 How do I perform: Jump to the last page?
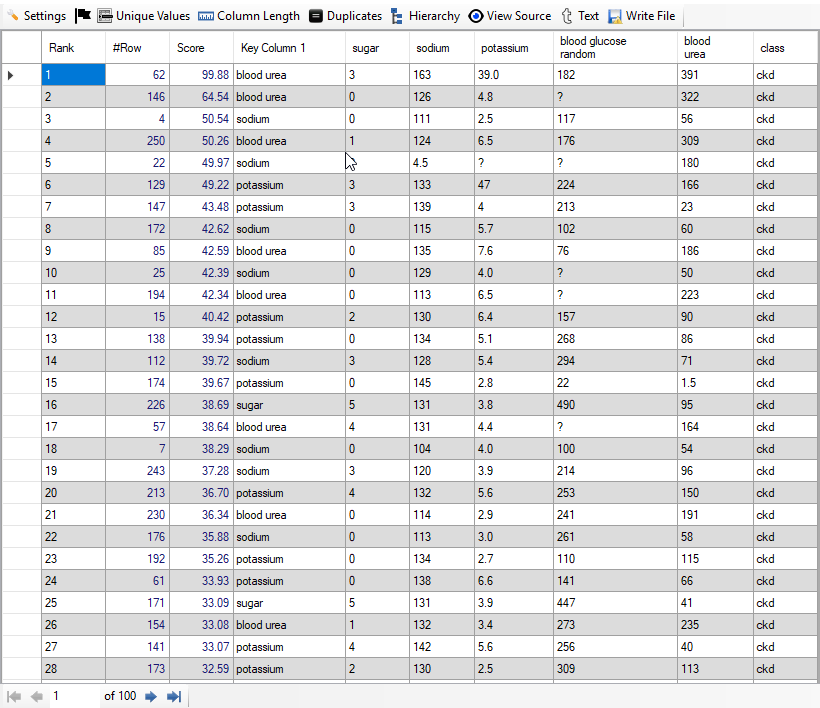173,696
